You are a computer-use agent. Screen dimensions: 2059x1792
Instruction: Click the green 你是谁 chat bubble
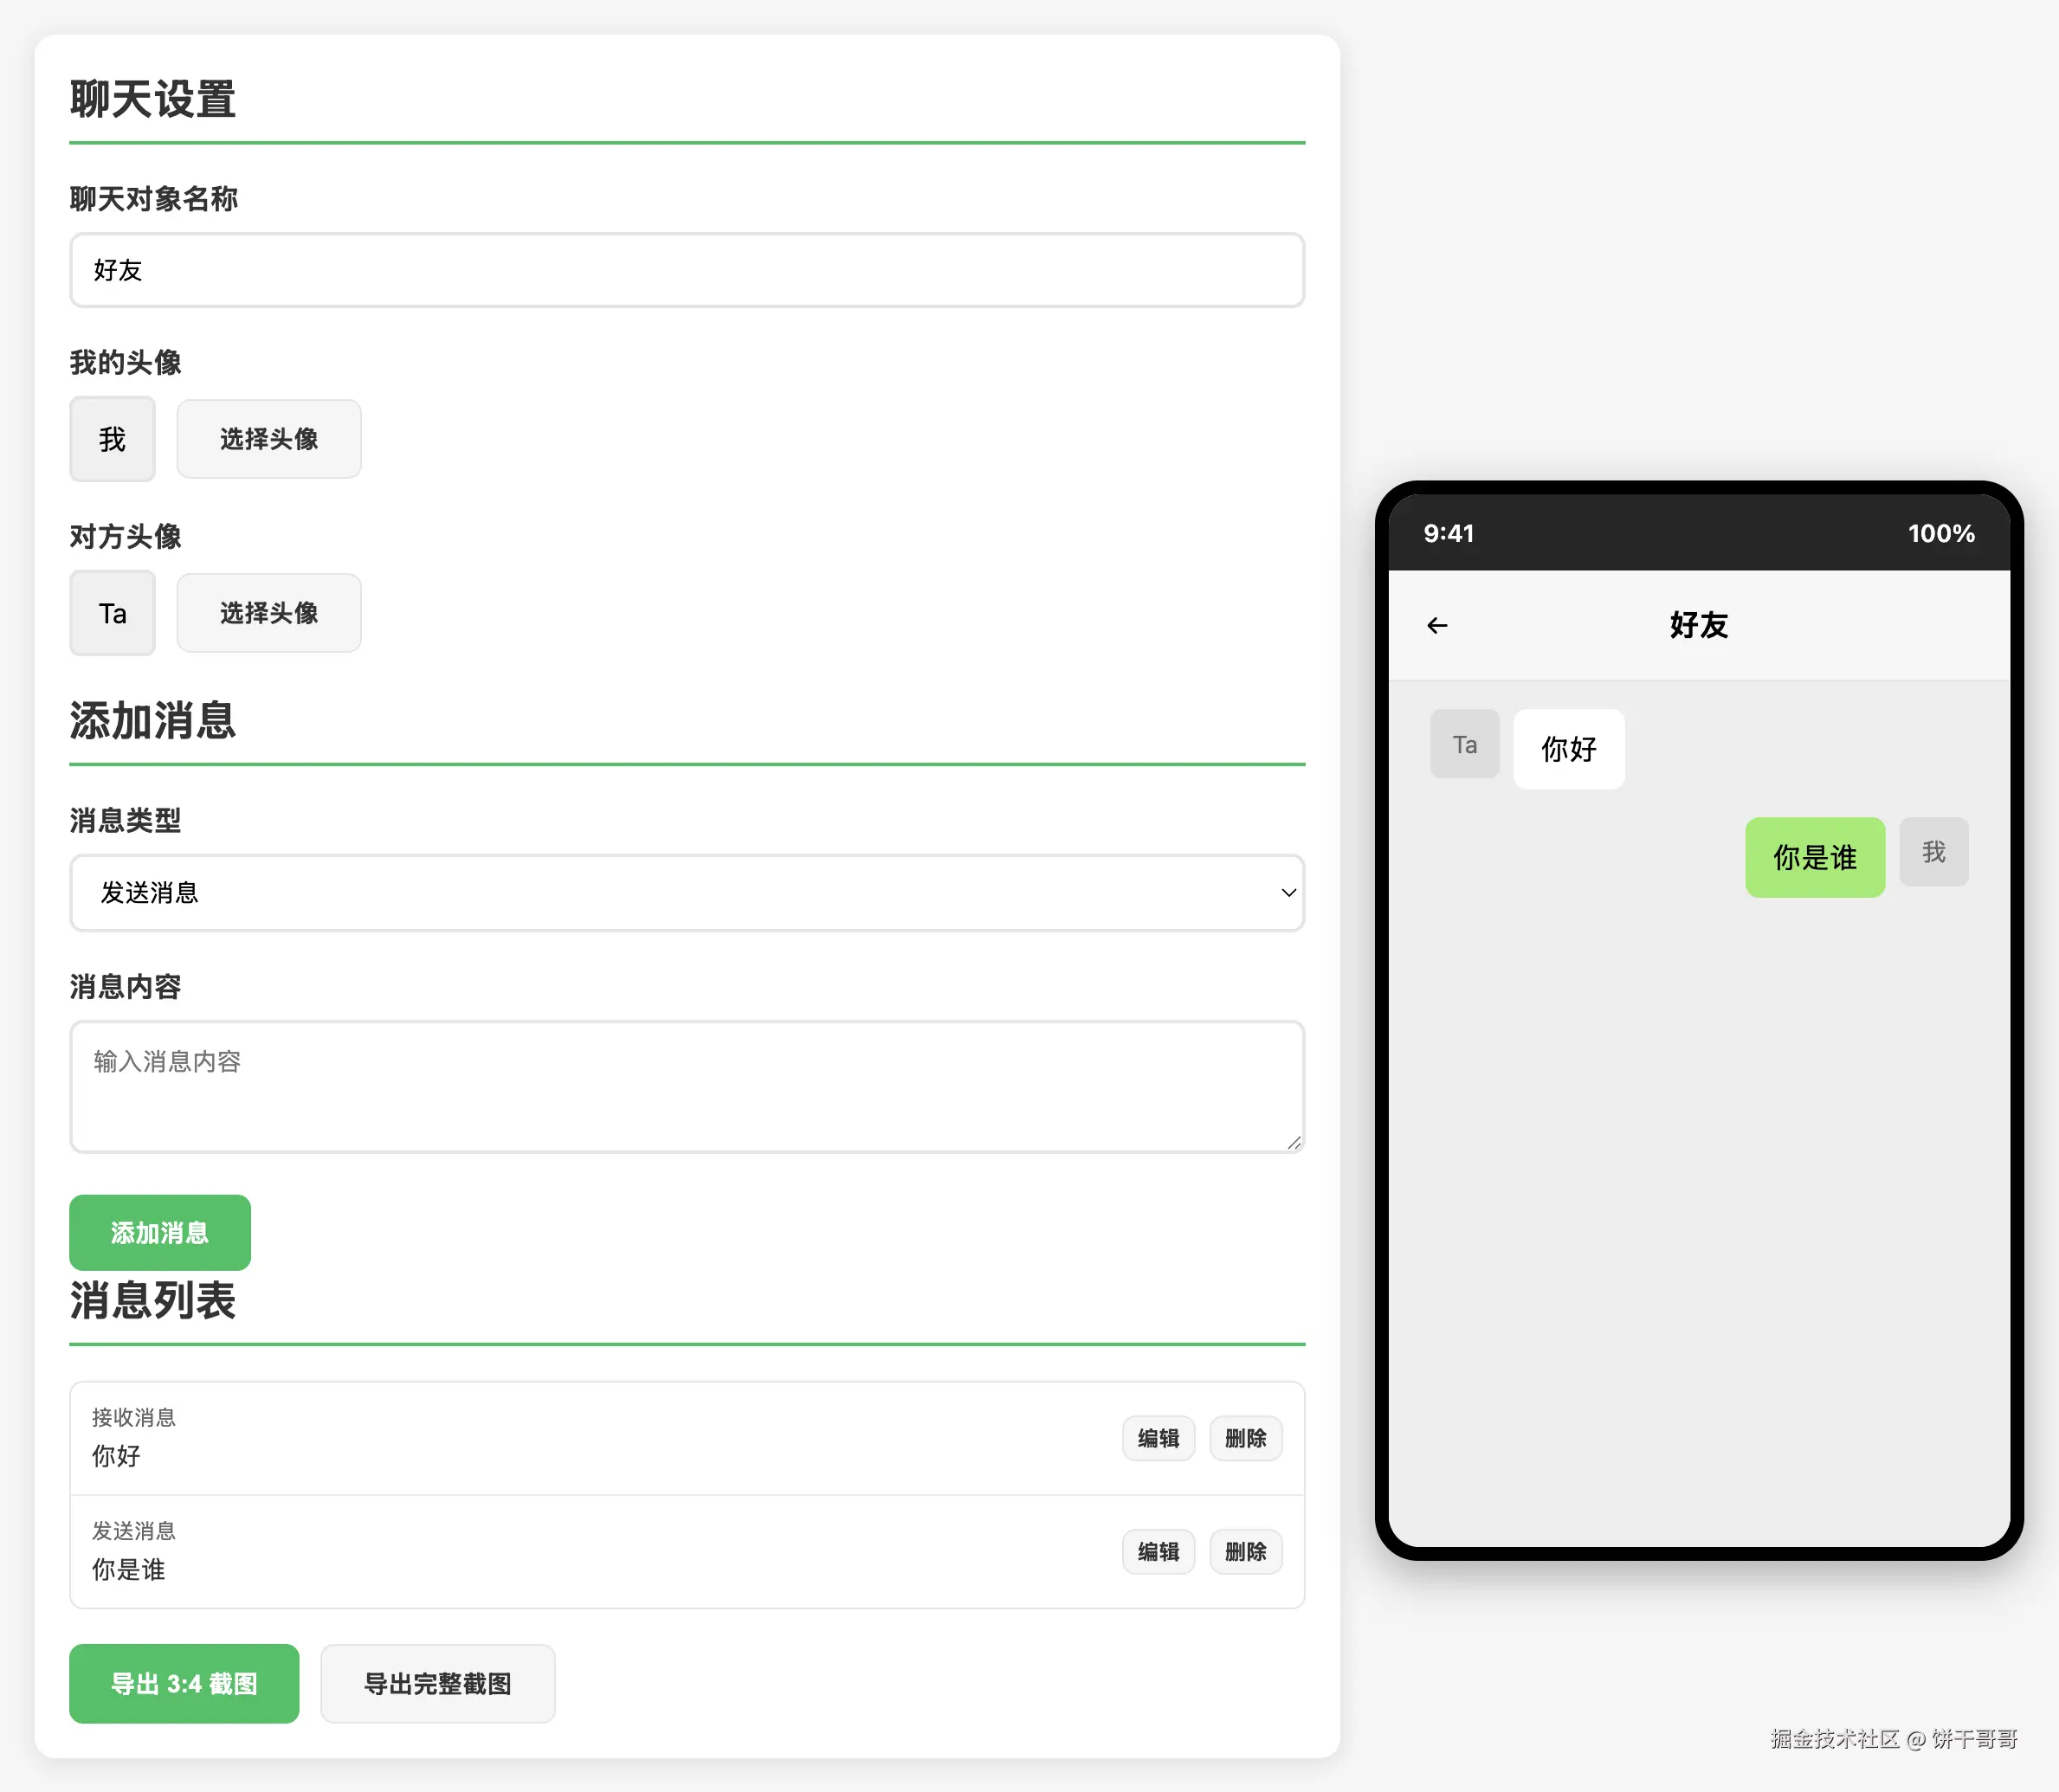coord(1814,857)
